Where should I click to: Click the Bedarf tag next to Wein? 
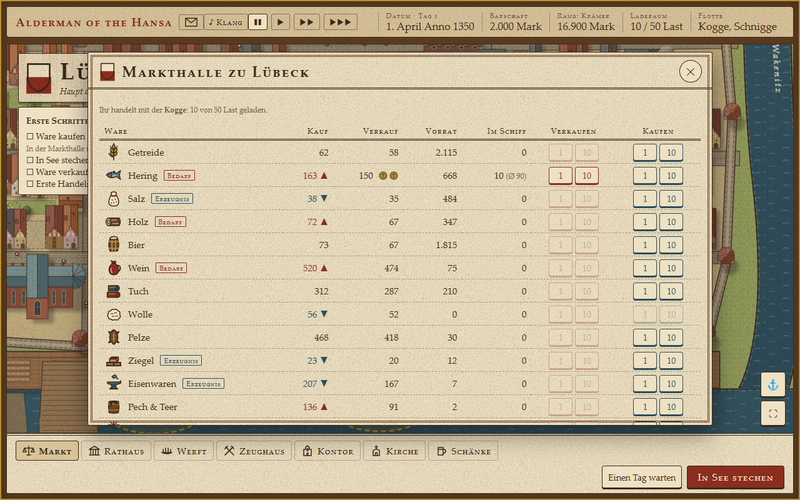pos(171,268)
